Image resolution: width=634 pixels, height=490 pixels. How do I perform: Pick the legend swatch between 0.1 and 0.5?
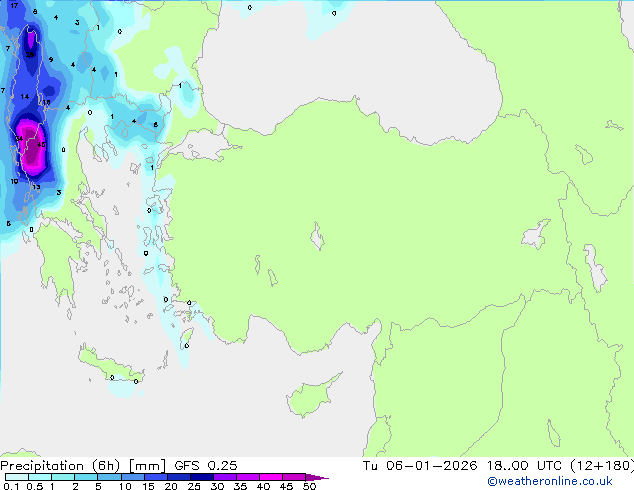point(17,477)
